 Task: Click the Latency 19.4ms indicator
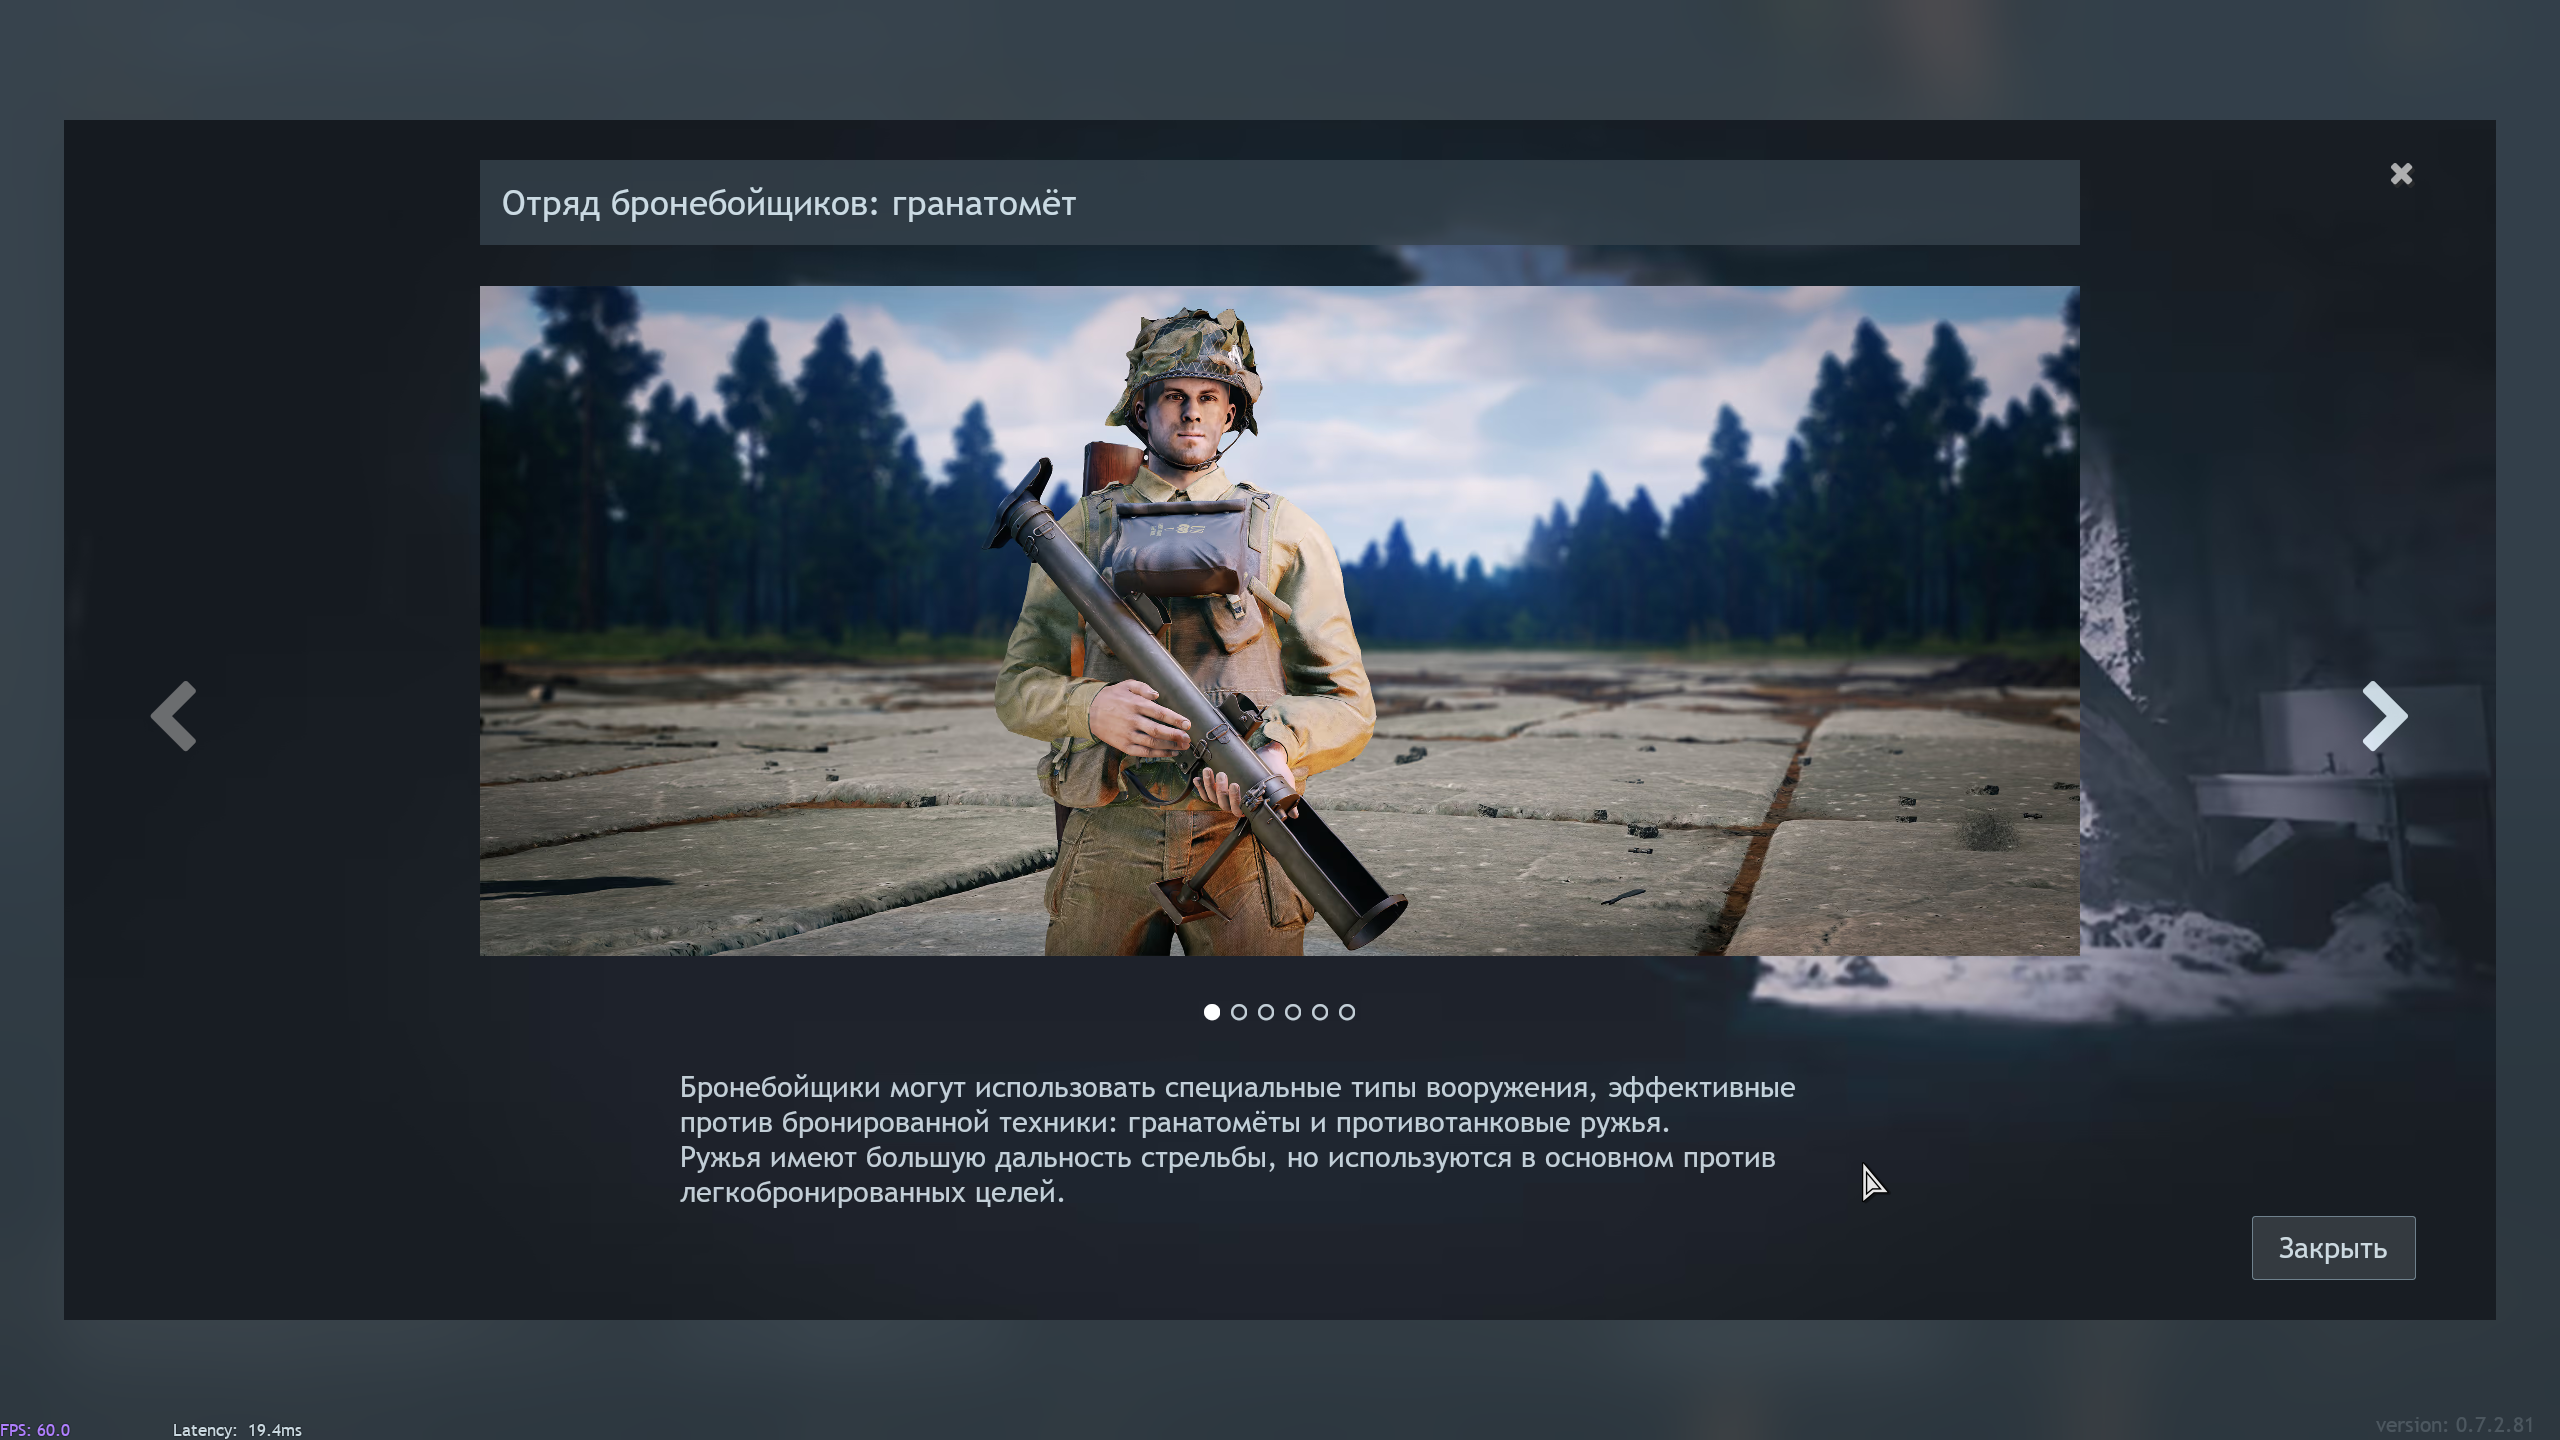coord(236,1430)
